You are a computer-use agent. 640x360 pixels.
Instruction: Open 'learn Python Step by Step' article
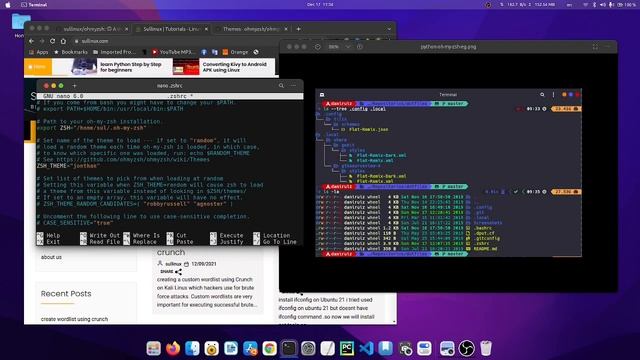pos(131,67)
